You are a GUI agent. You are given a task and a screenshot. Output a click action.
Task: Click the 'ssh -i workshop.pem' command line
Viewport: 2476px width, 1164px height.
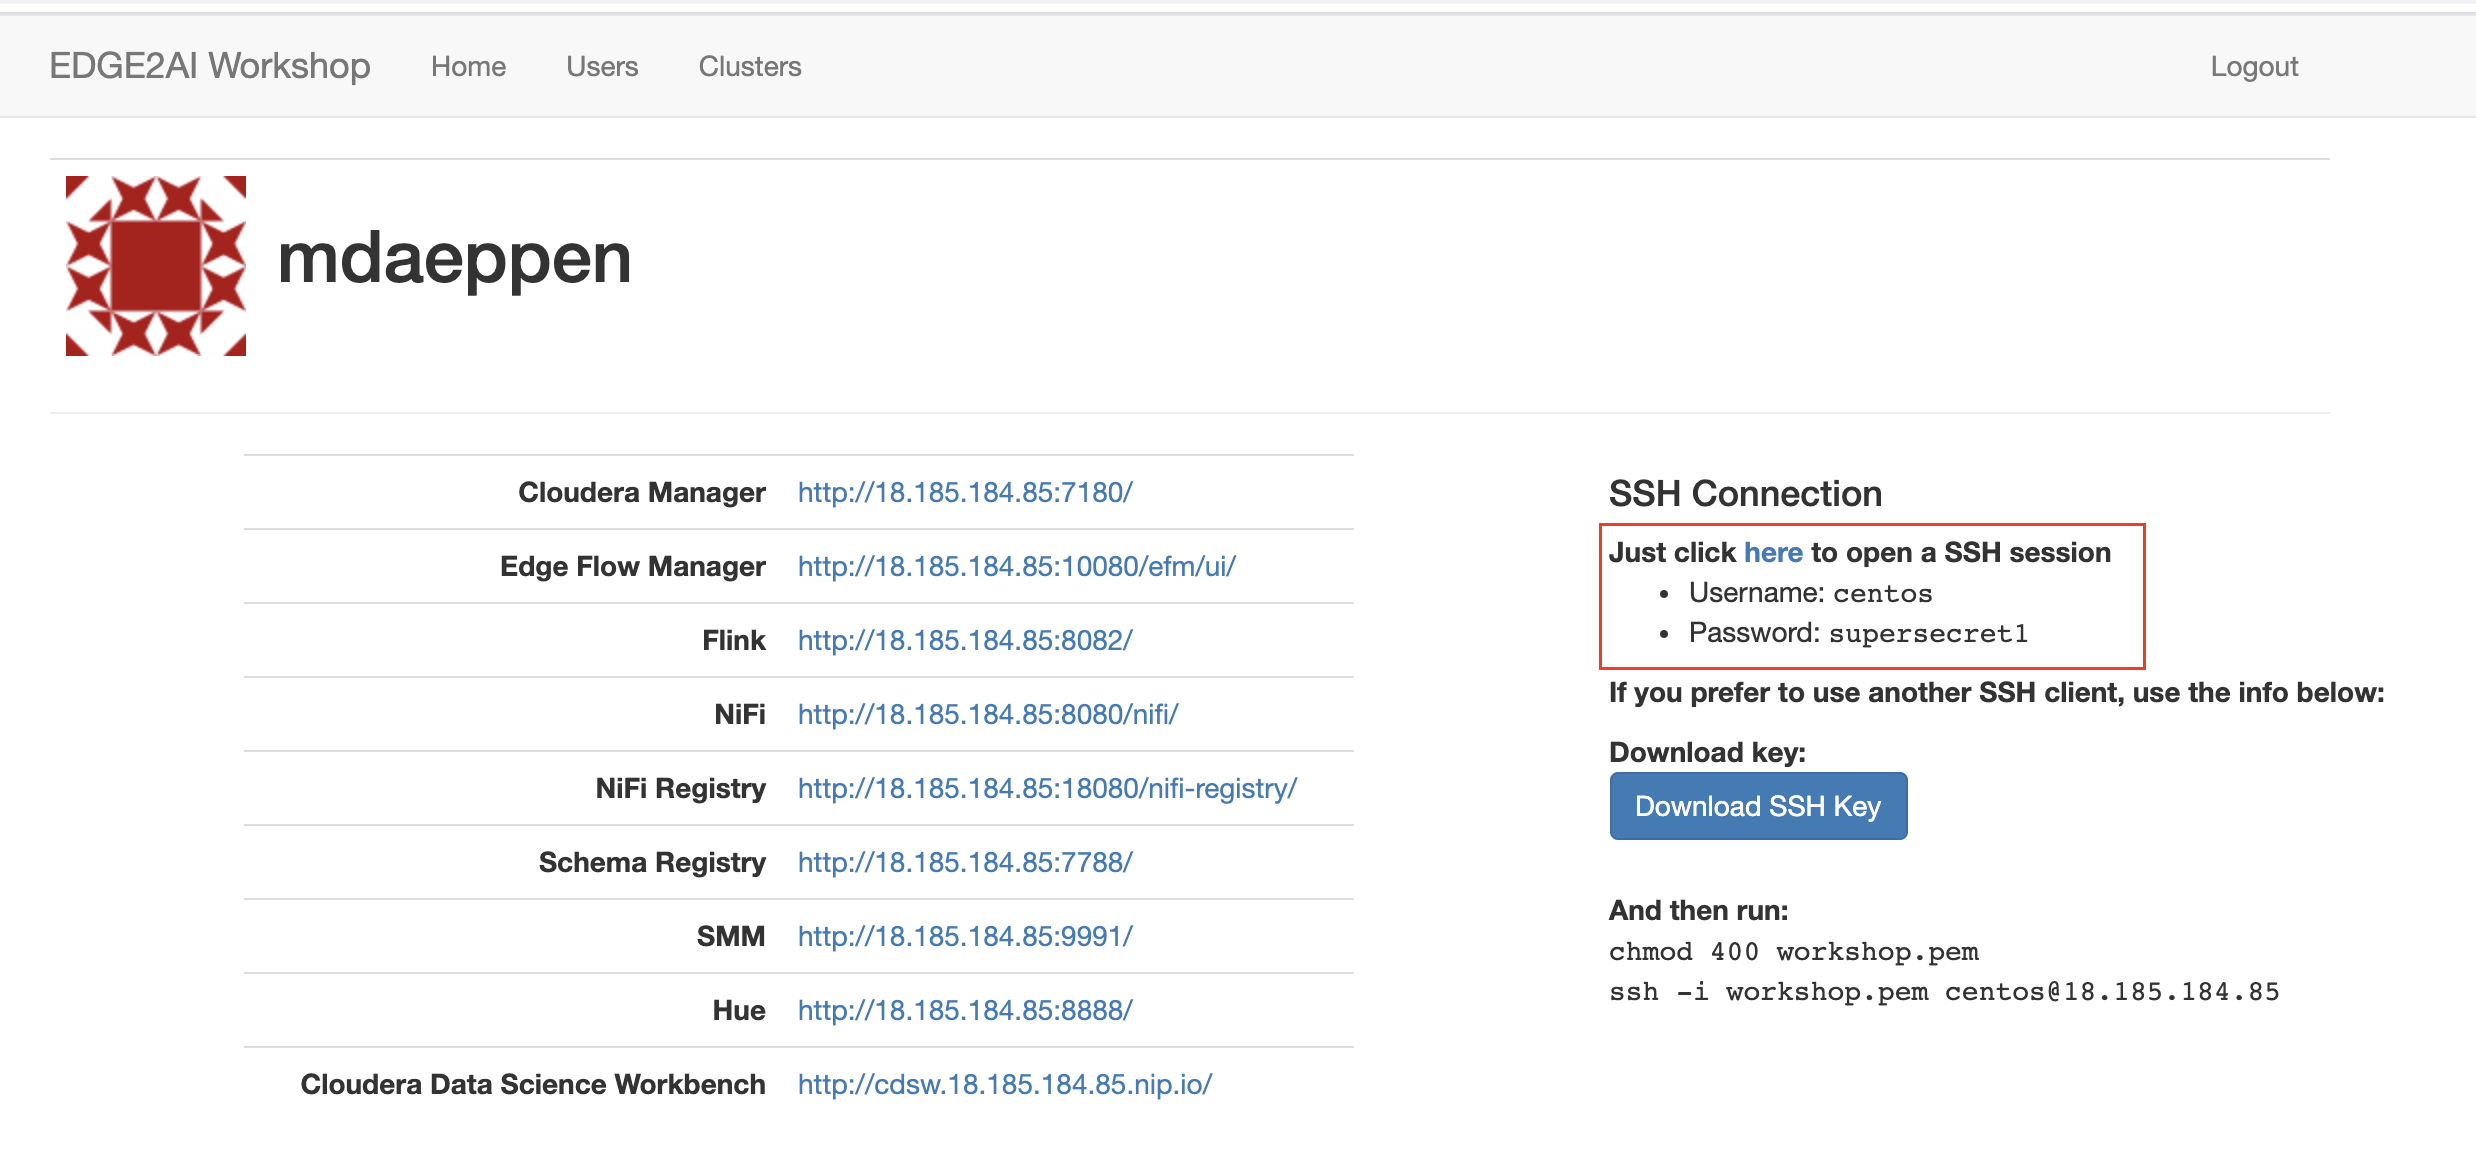click(1944, 992)
